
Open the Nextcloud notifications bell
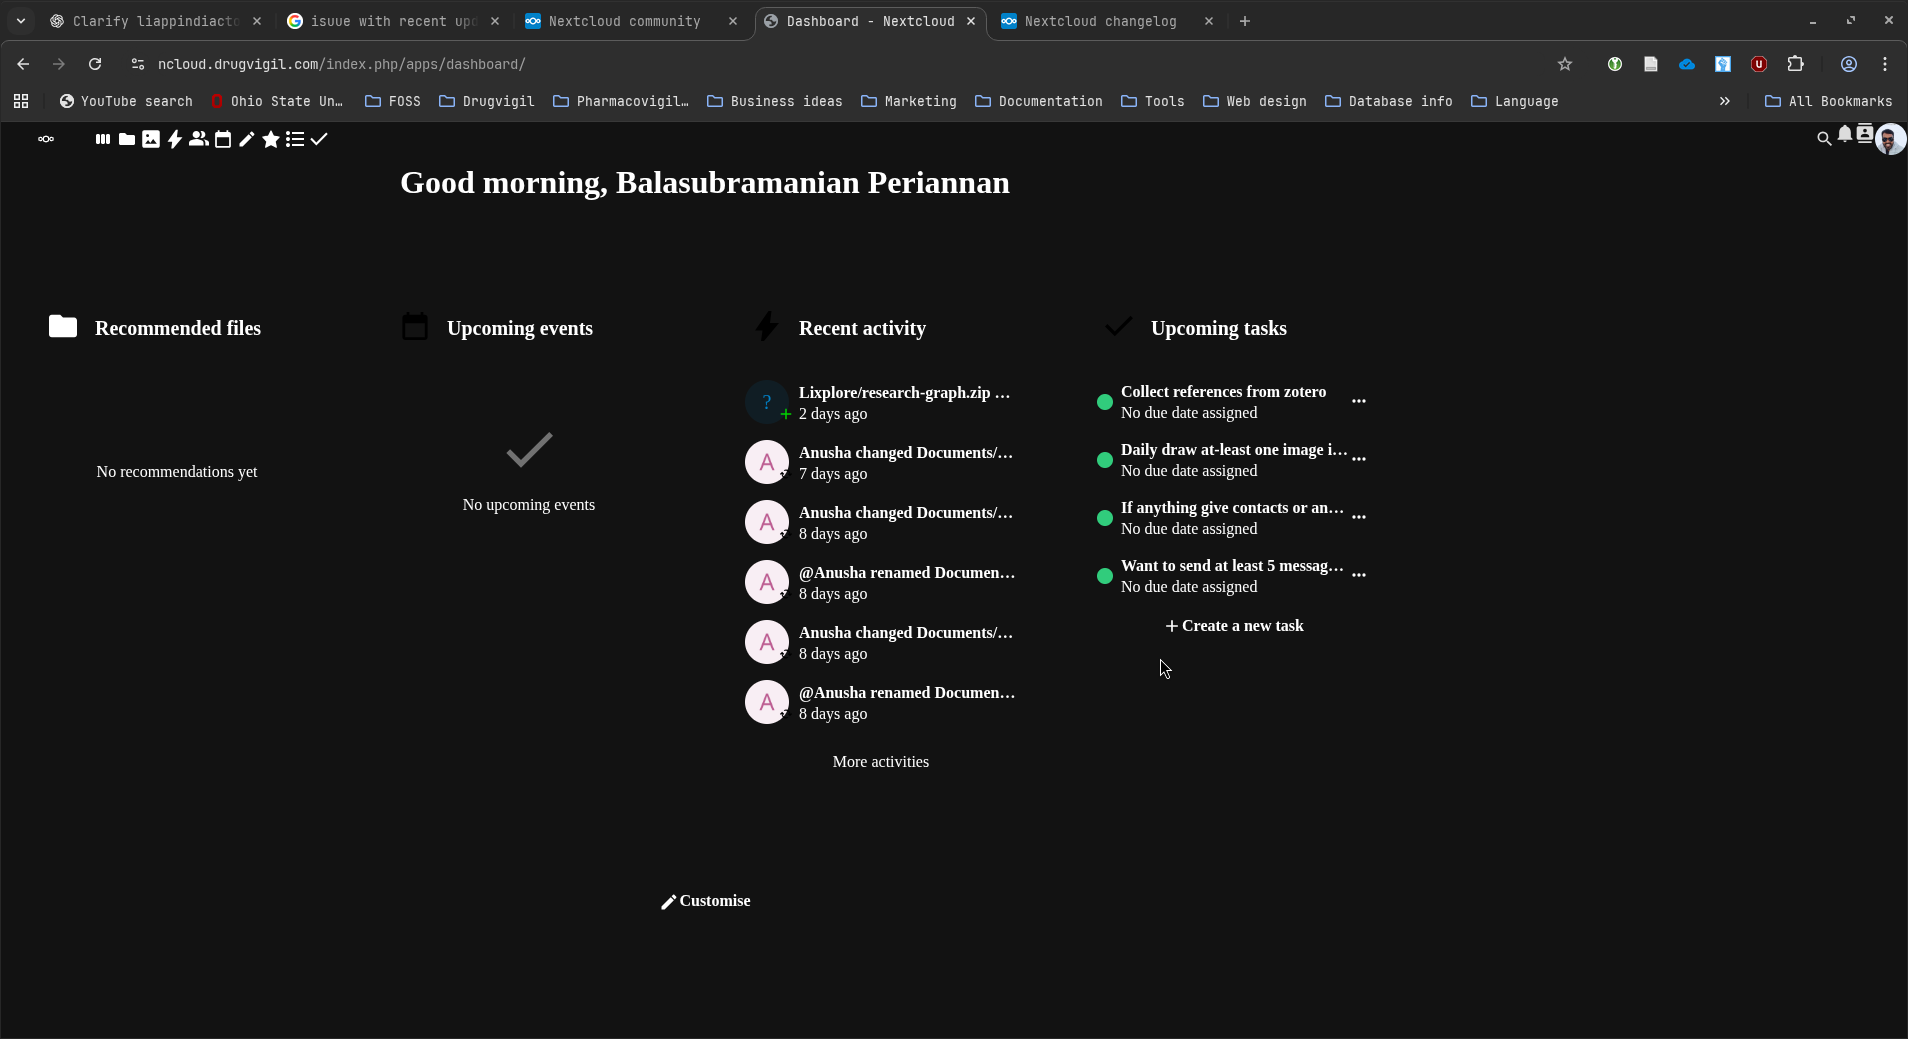pos(1845,135)
